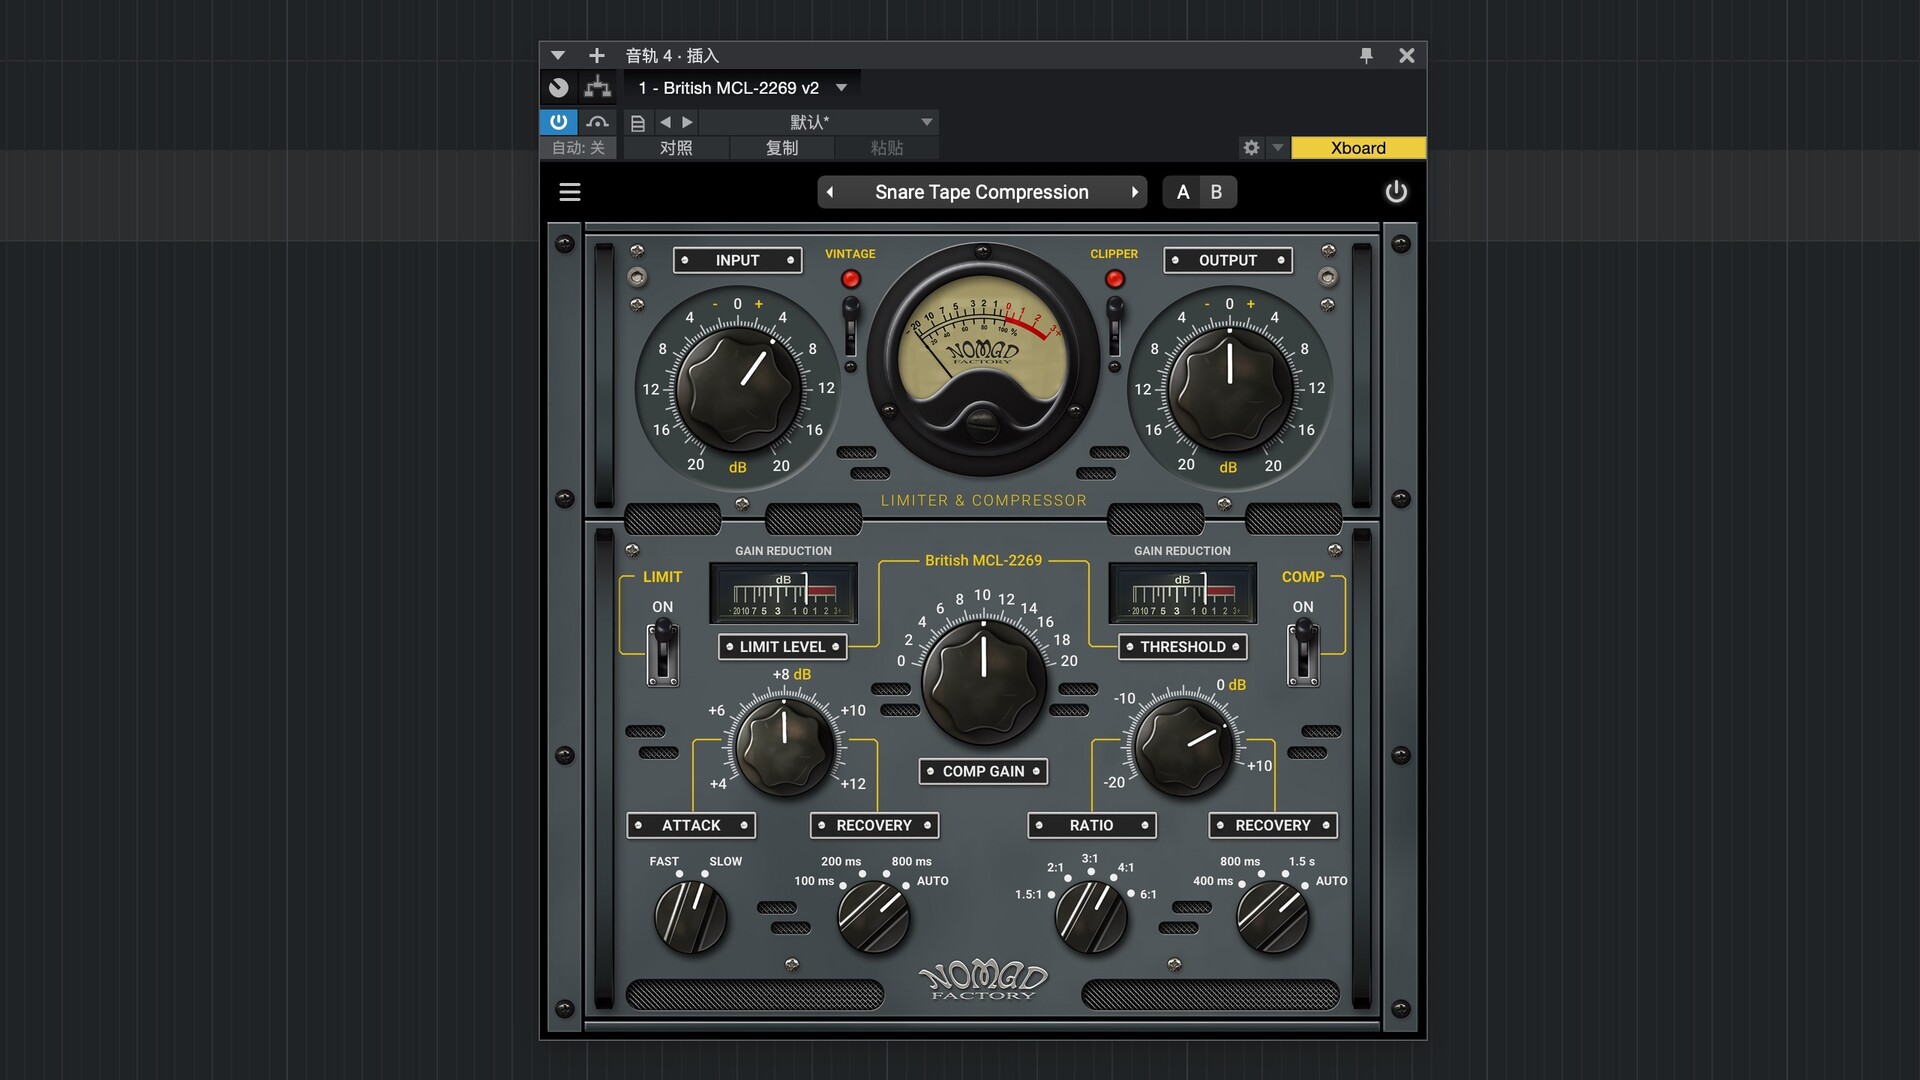Pin the plugin window
1920x1080 pixels.
tap(1366, 56)
